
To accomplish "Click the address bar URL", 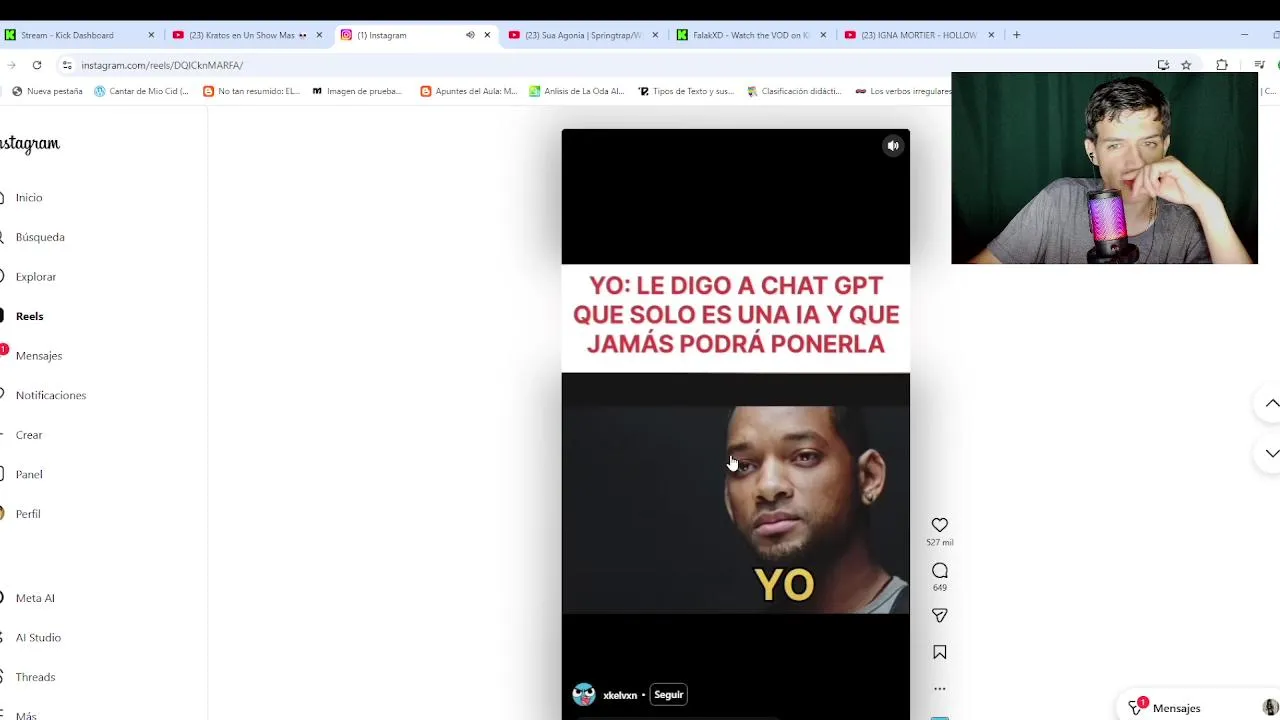I will tap(162, 65).
